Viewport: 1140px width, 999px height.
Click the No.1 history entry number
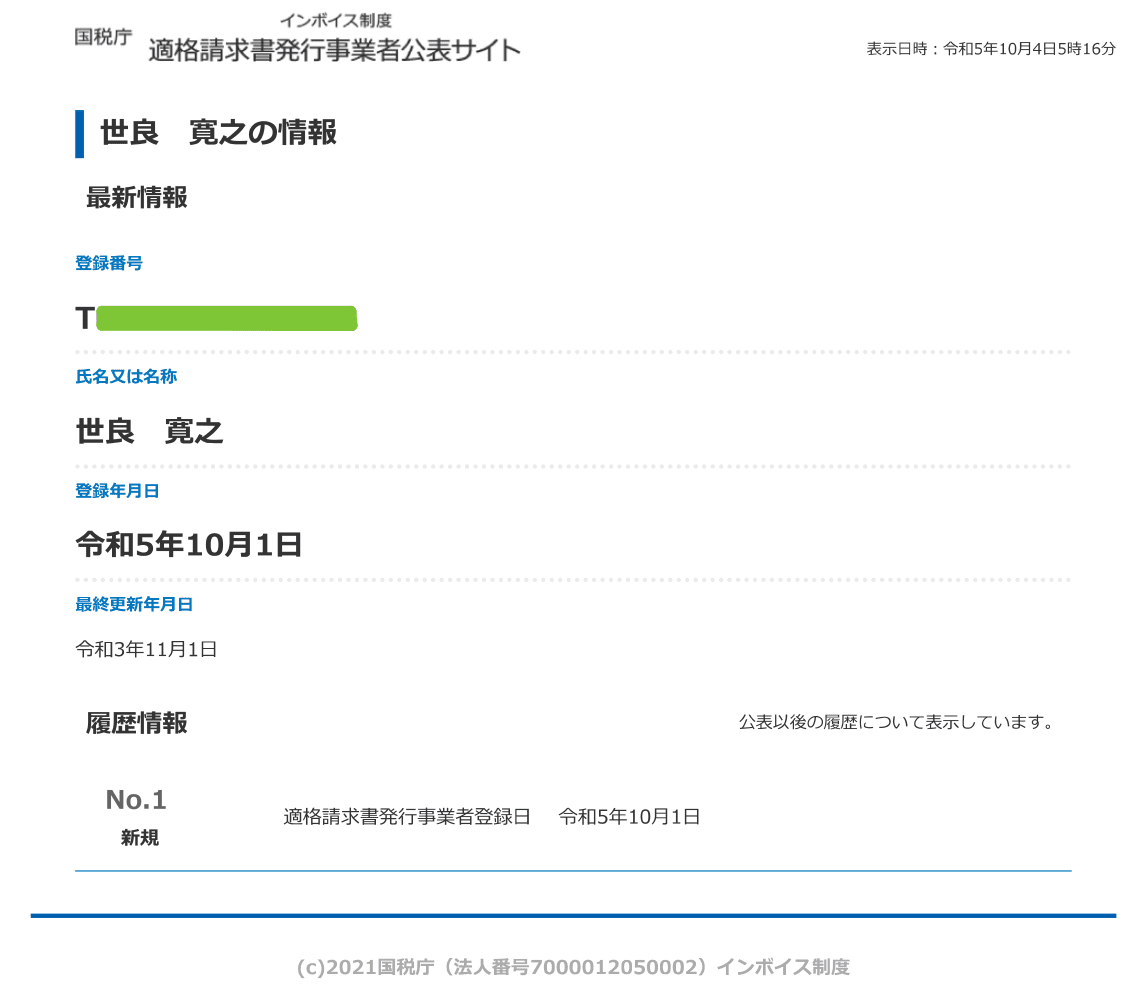coord(136,800)
